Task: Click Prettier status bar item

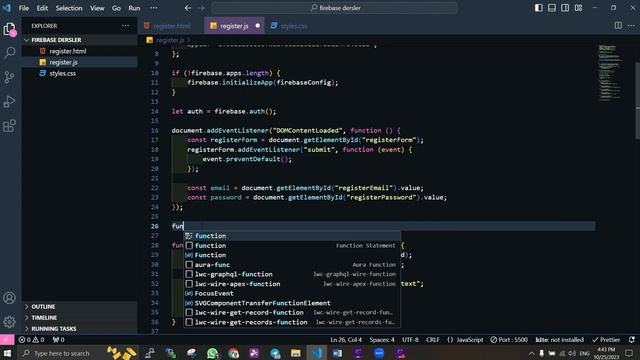Action: (606, 340)
